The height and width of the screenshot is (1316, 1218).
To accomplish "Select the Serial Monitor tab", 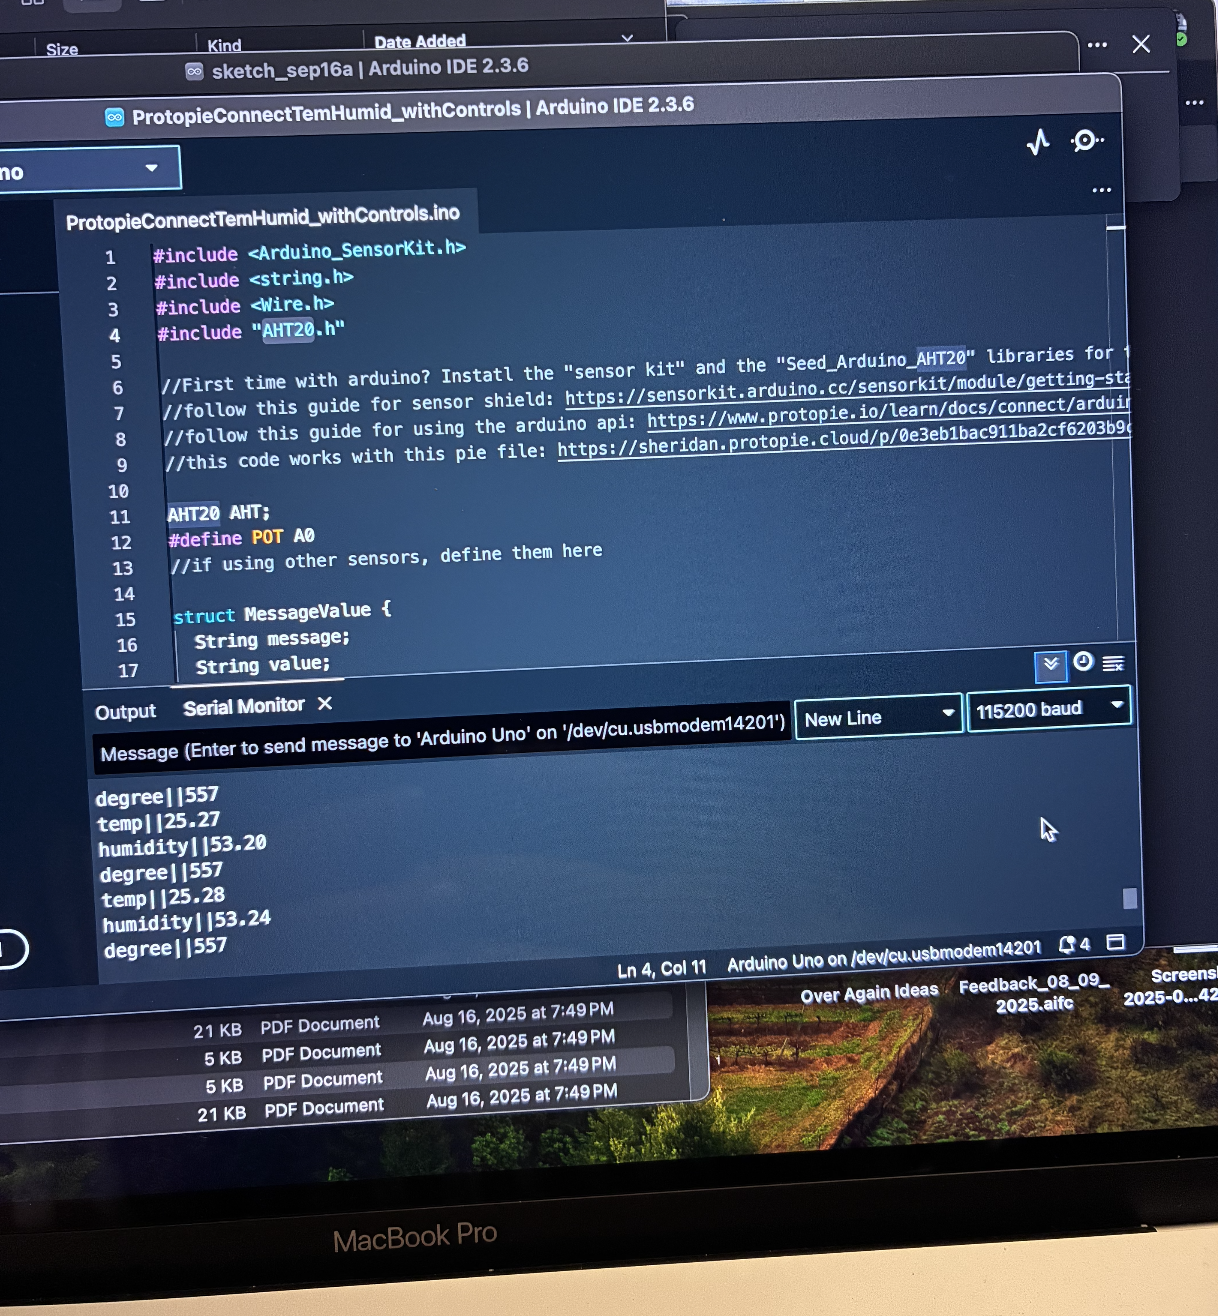I will pos(244,705).
